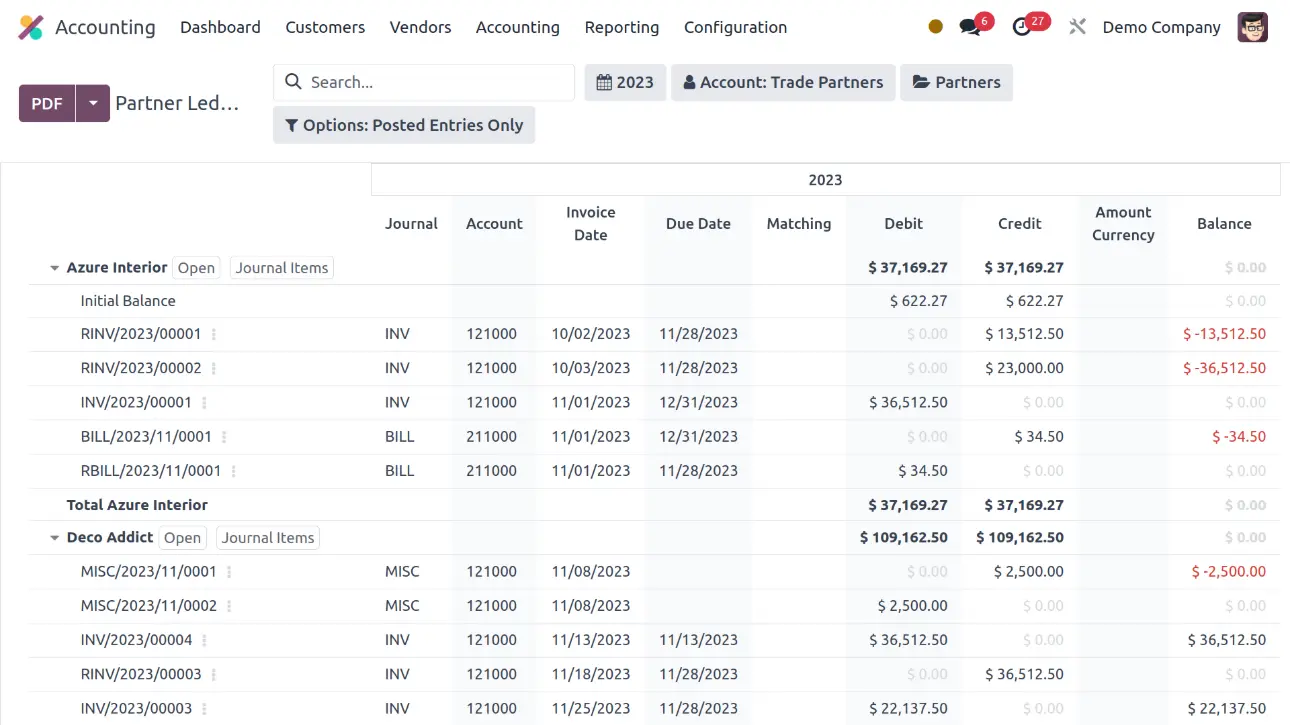Open the activities clock icon
Viewport: 1290px width, 725px height.
pos(1022,28)
